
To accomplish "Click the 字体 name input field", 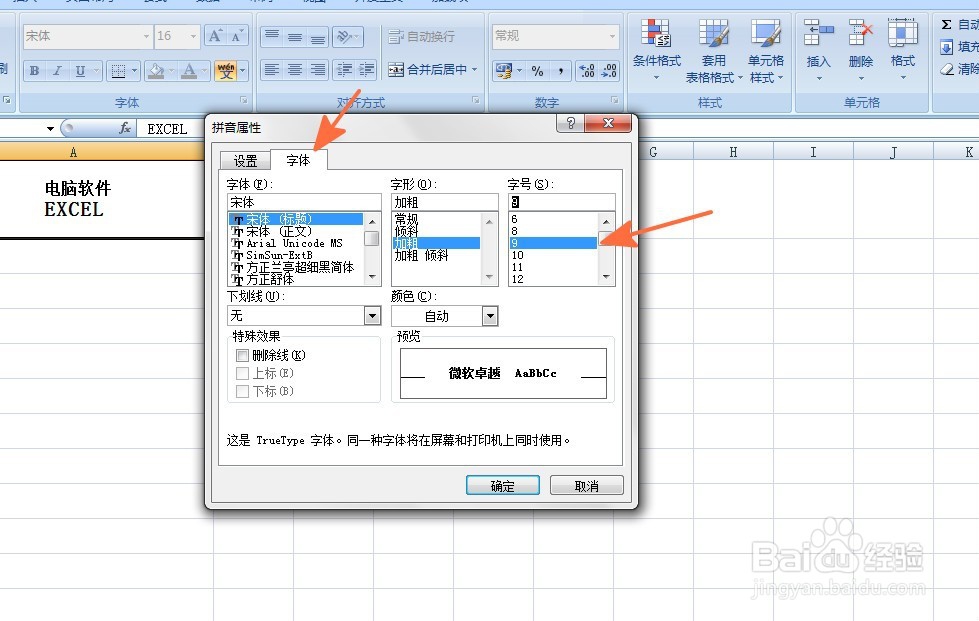I will [304, 202].
